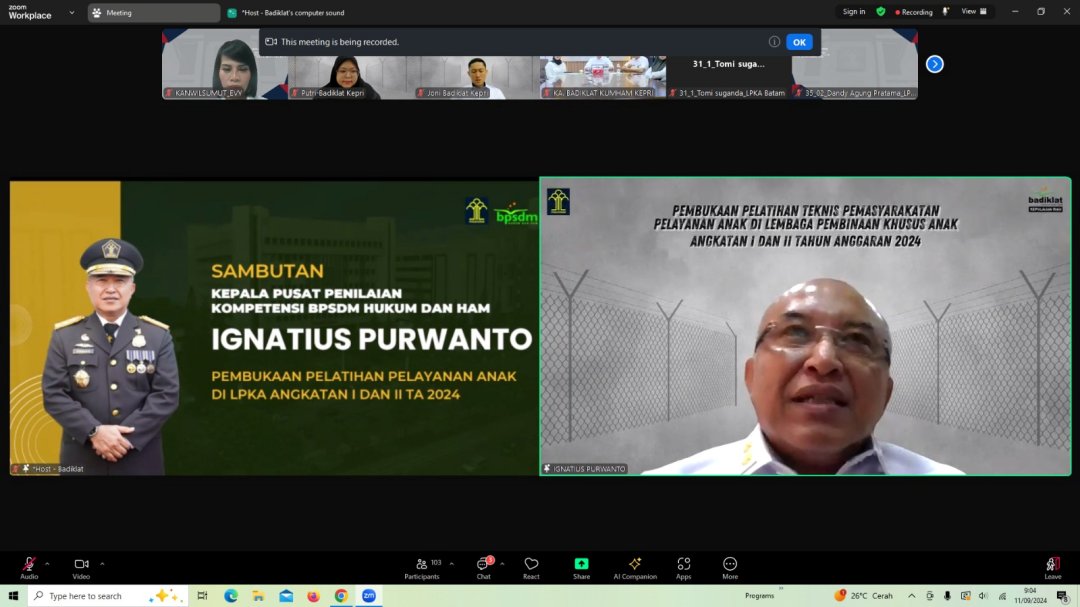This screenshot has width=1080, height=607.
Task: Click the recording notice info icon
Action: click(774, 42)
